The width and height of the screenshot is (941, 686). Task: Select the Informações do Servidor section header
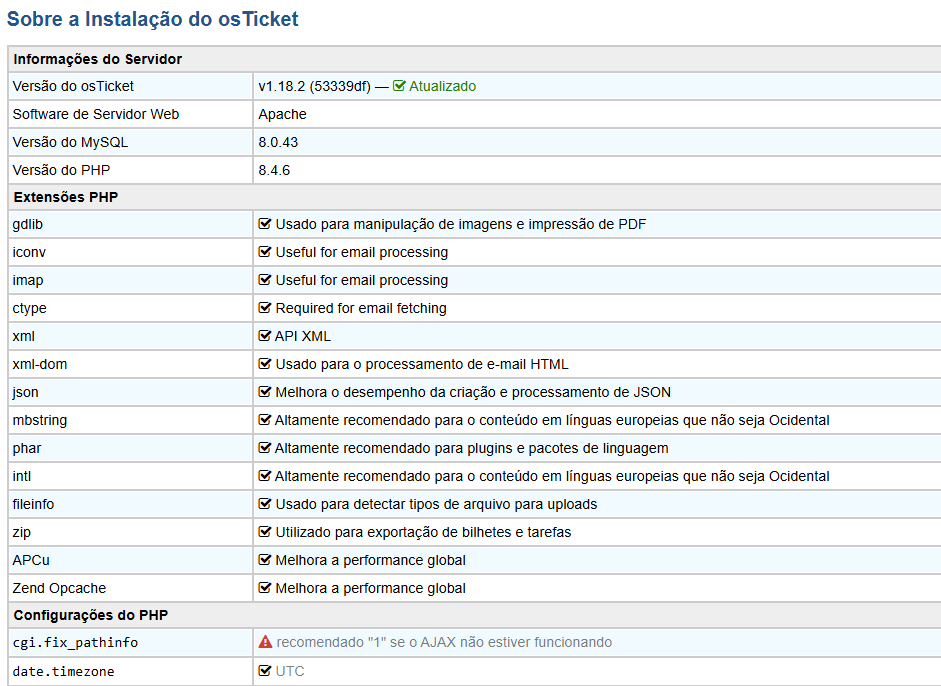coord(97,59)
